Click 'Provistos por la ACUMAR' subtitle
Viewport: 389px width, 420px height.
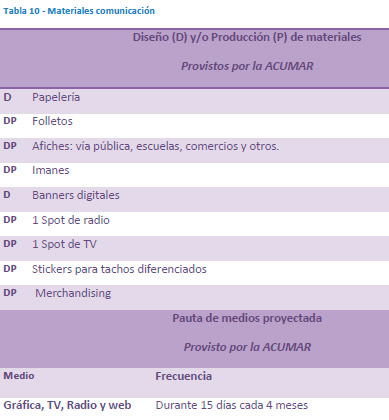(247, 66)
